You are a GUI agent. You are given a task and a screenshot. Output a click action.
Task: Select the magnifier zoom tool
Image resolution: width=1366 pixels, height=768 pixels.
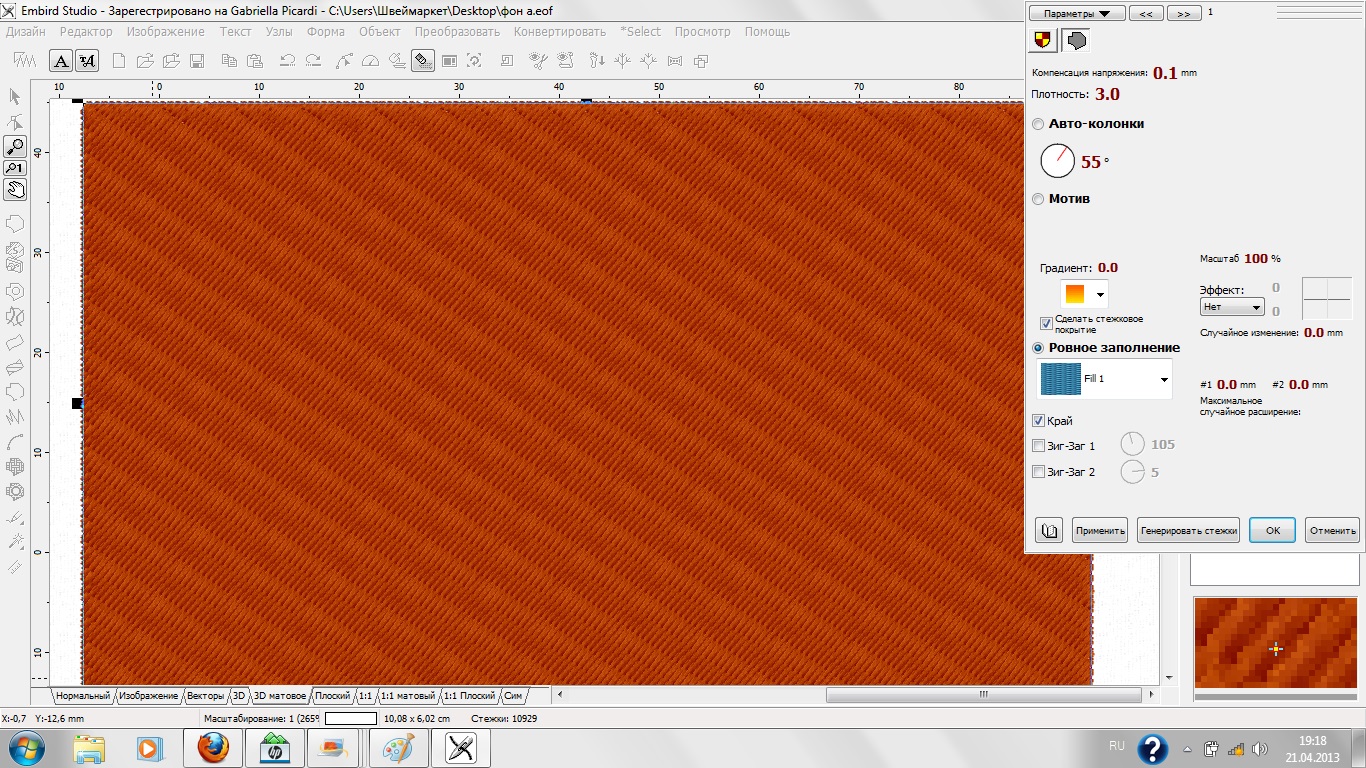point(15,147)
